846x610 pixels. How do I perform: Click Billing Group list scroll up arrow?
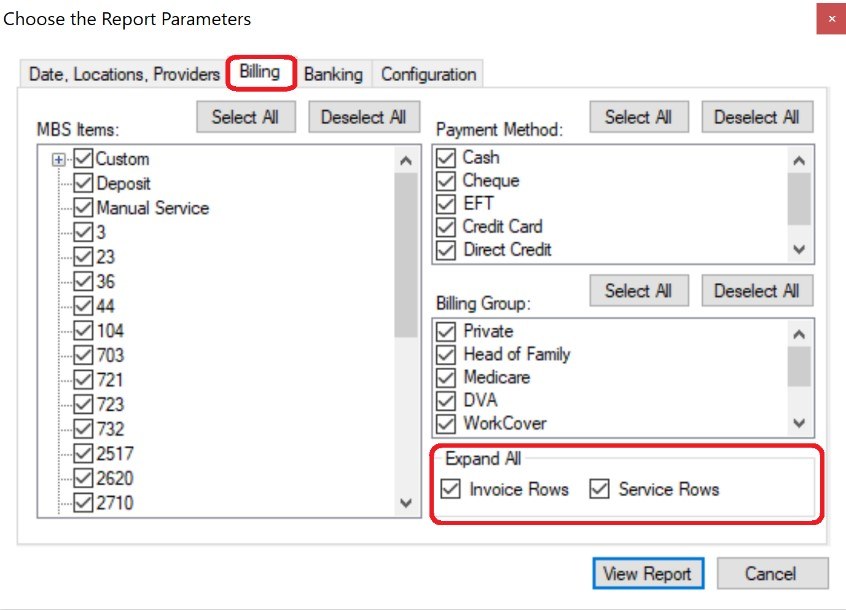click(799, 334)
